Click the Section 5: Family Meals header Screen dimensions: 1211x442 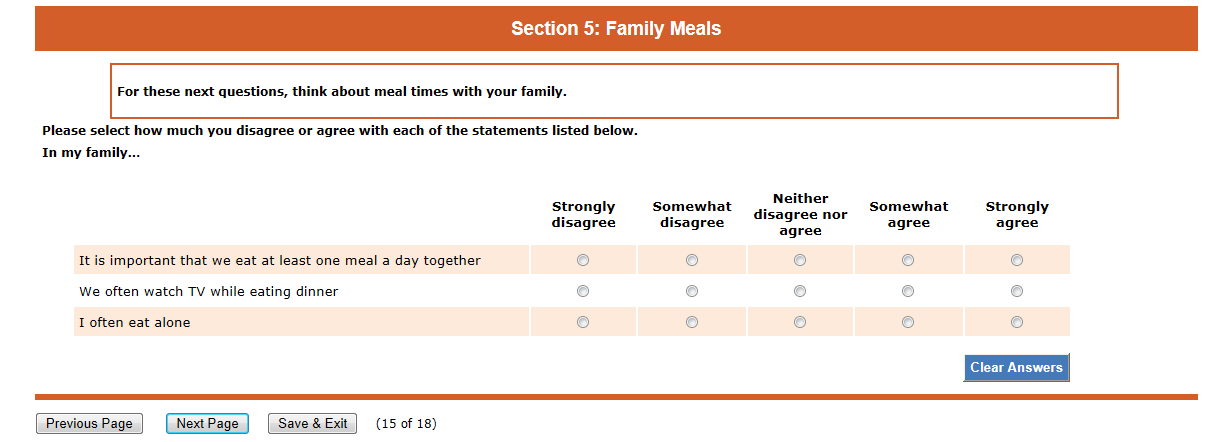click(616, 28)
